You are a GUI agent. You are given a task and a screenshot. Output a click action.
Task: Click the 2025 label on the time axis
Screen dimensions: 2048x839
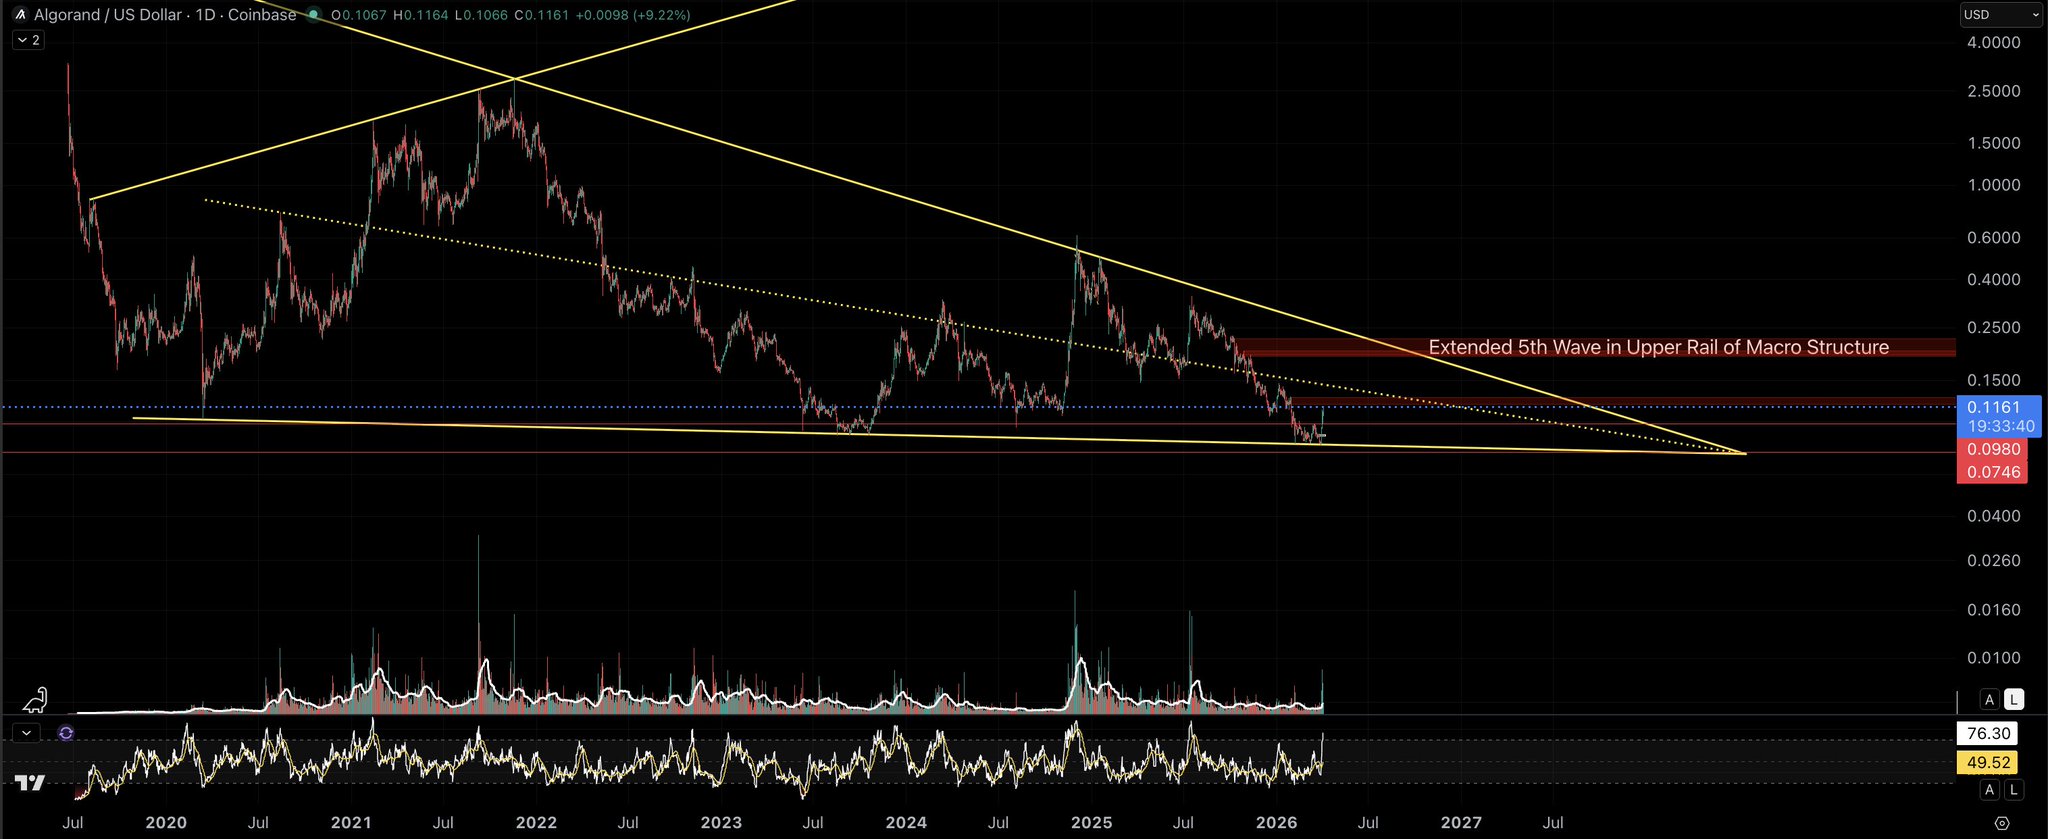pos(1091,823)
